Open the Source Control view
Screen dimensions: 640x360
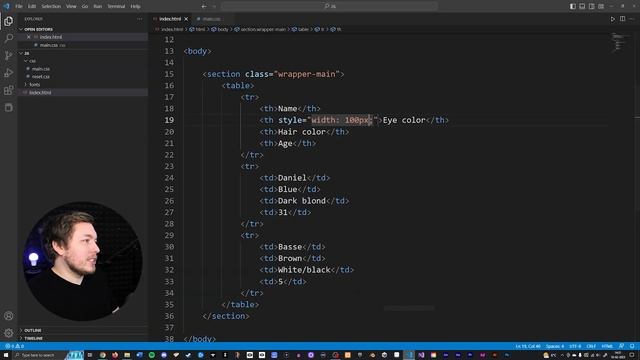point(9,56)
